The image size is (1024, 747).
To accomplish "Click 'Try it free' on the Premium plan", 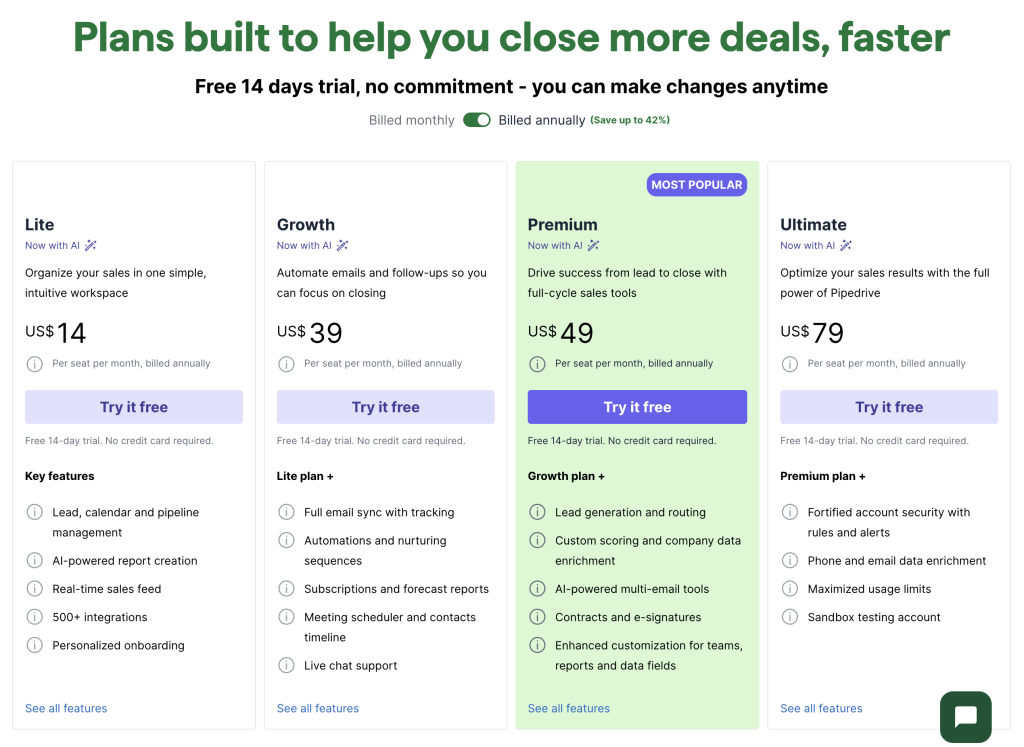I will (637, 406).
